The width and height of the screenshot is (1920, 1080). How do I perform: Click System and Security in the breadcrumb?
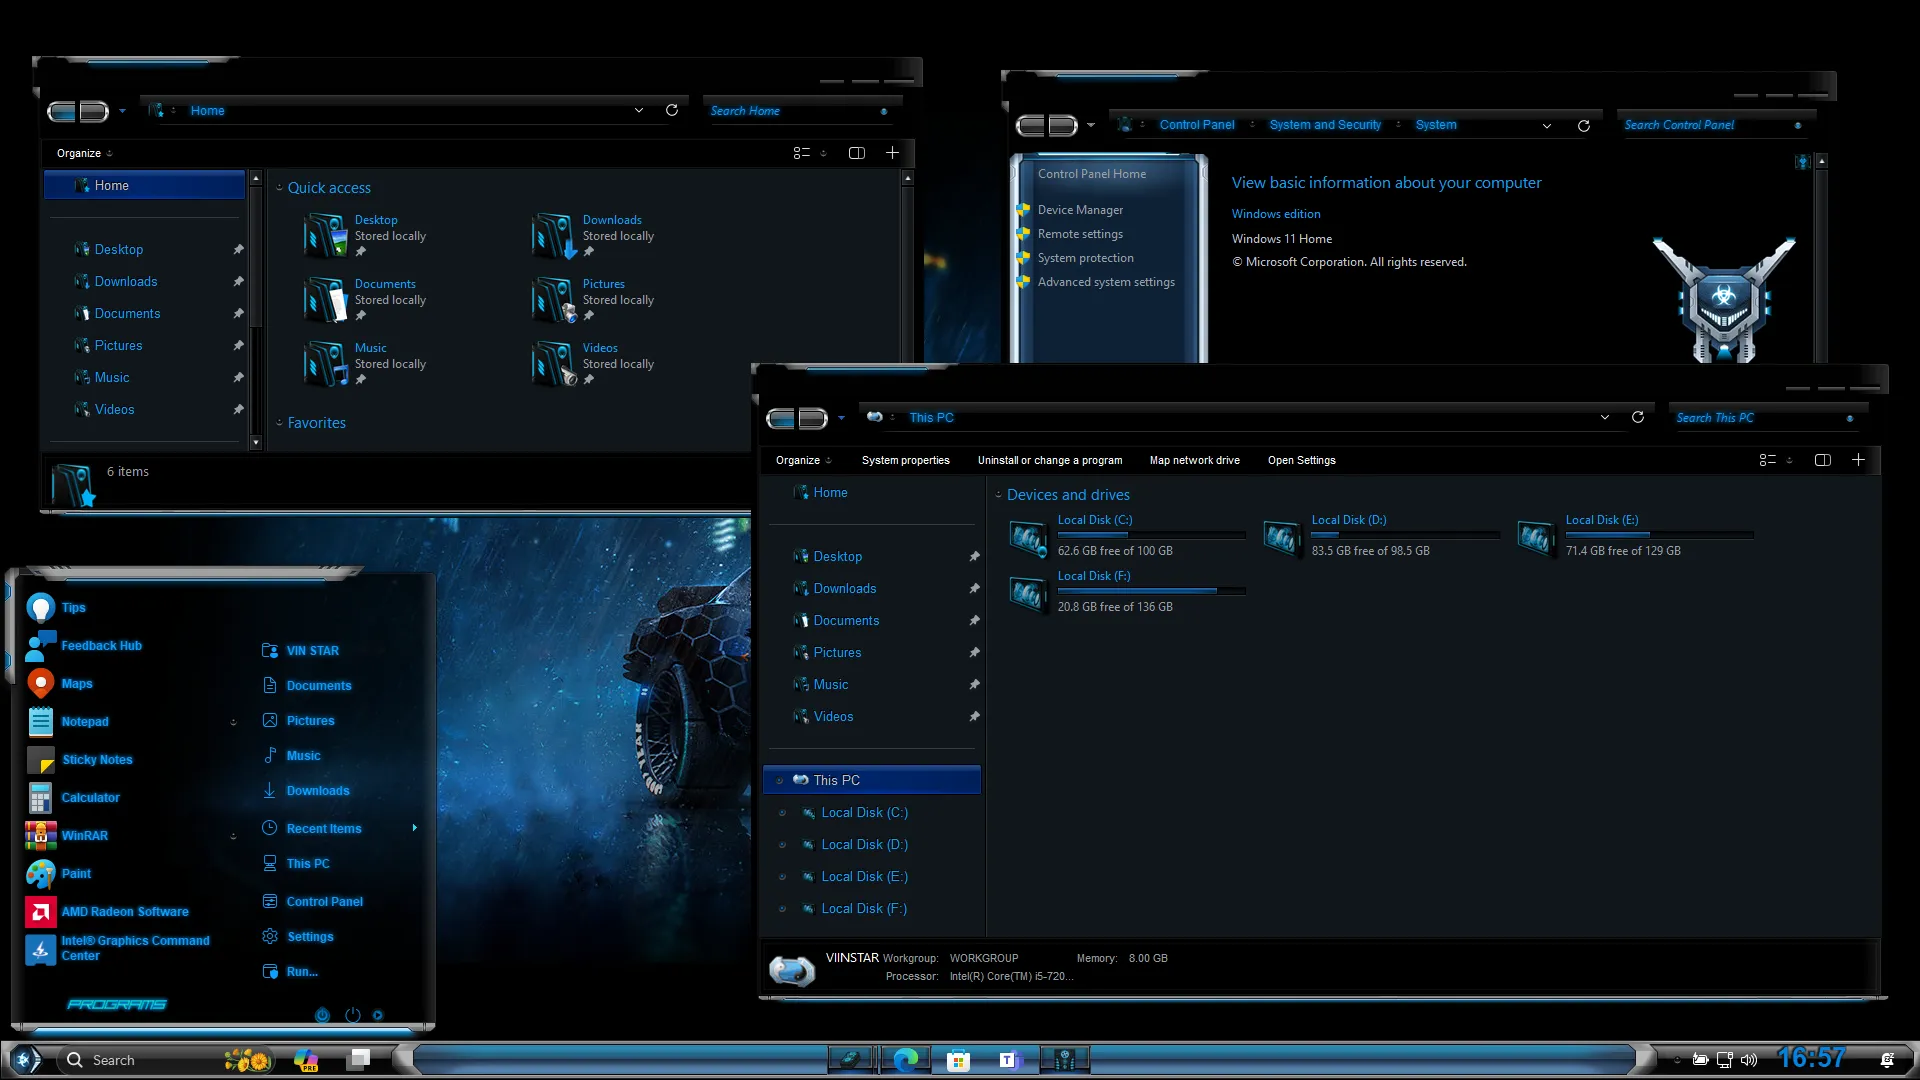(x=1325, y=124)
